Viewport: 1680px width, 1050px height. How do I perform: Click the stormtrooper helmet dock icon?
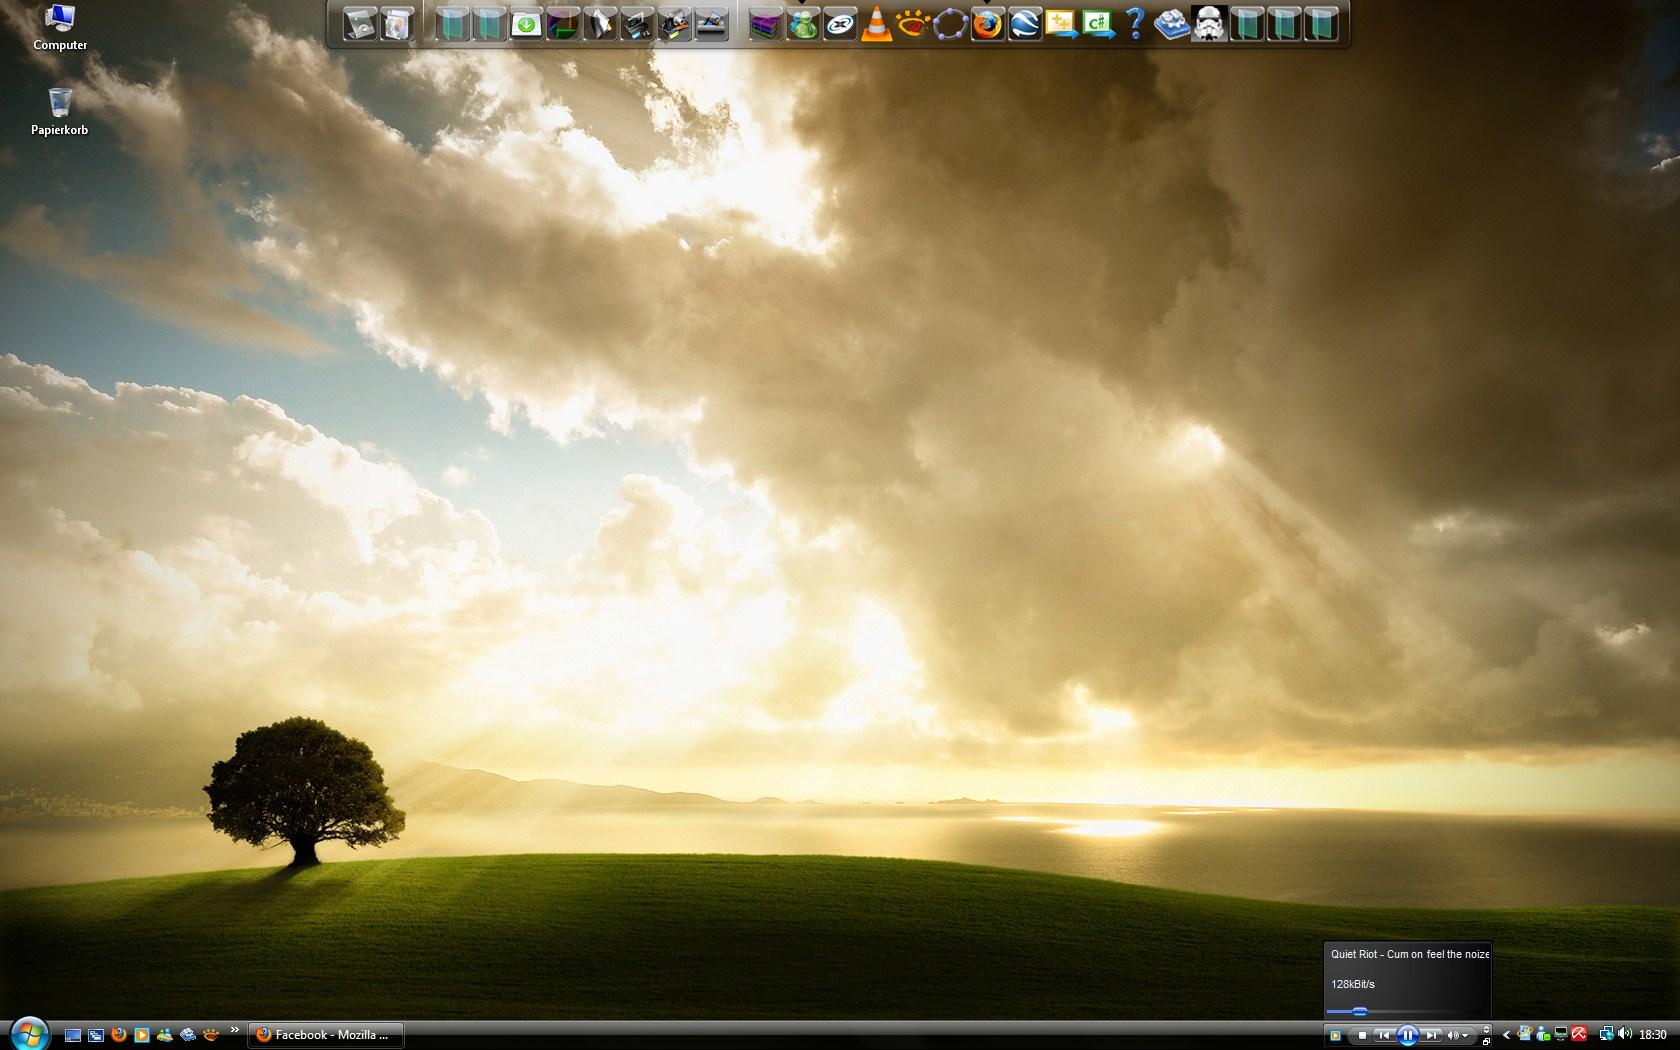[x=1209, y=24]
